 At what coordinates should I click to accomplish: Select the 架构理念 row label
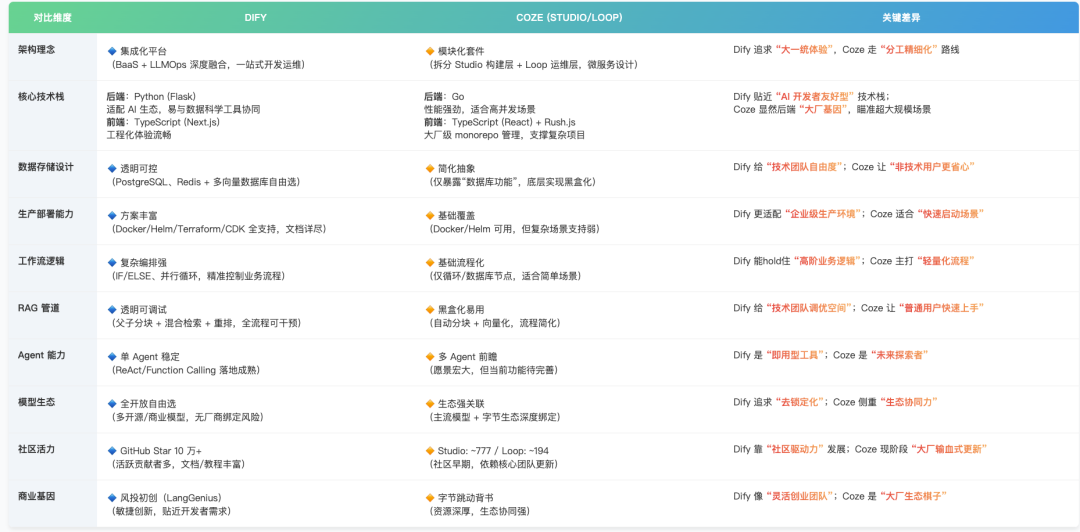tap(35, 50)
